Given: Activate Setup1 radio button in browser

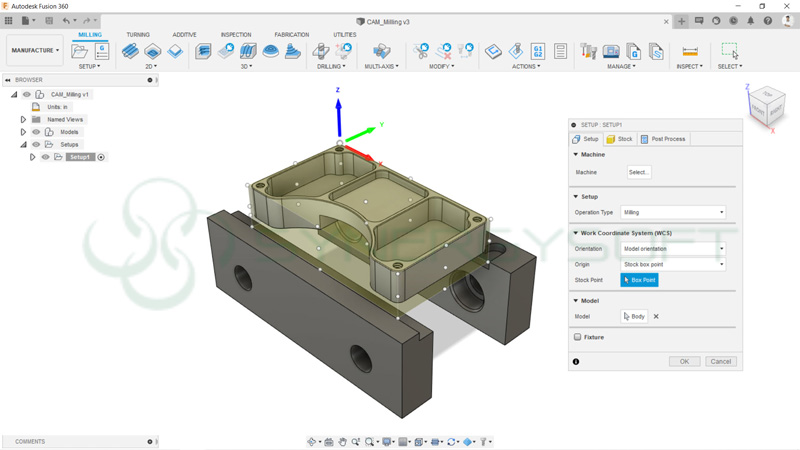Looking at the screenshot, I should [x=101, y=157].
